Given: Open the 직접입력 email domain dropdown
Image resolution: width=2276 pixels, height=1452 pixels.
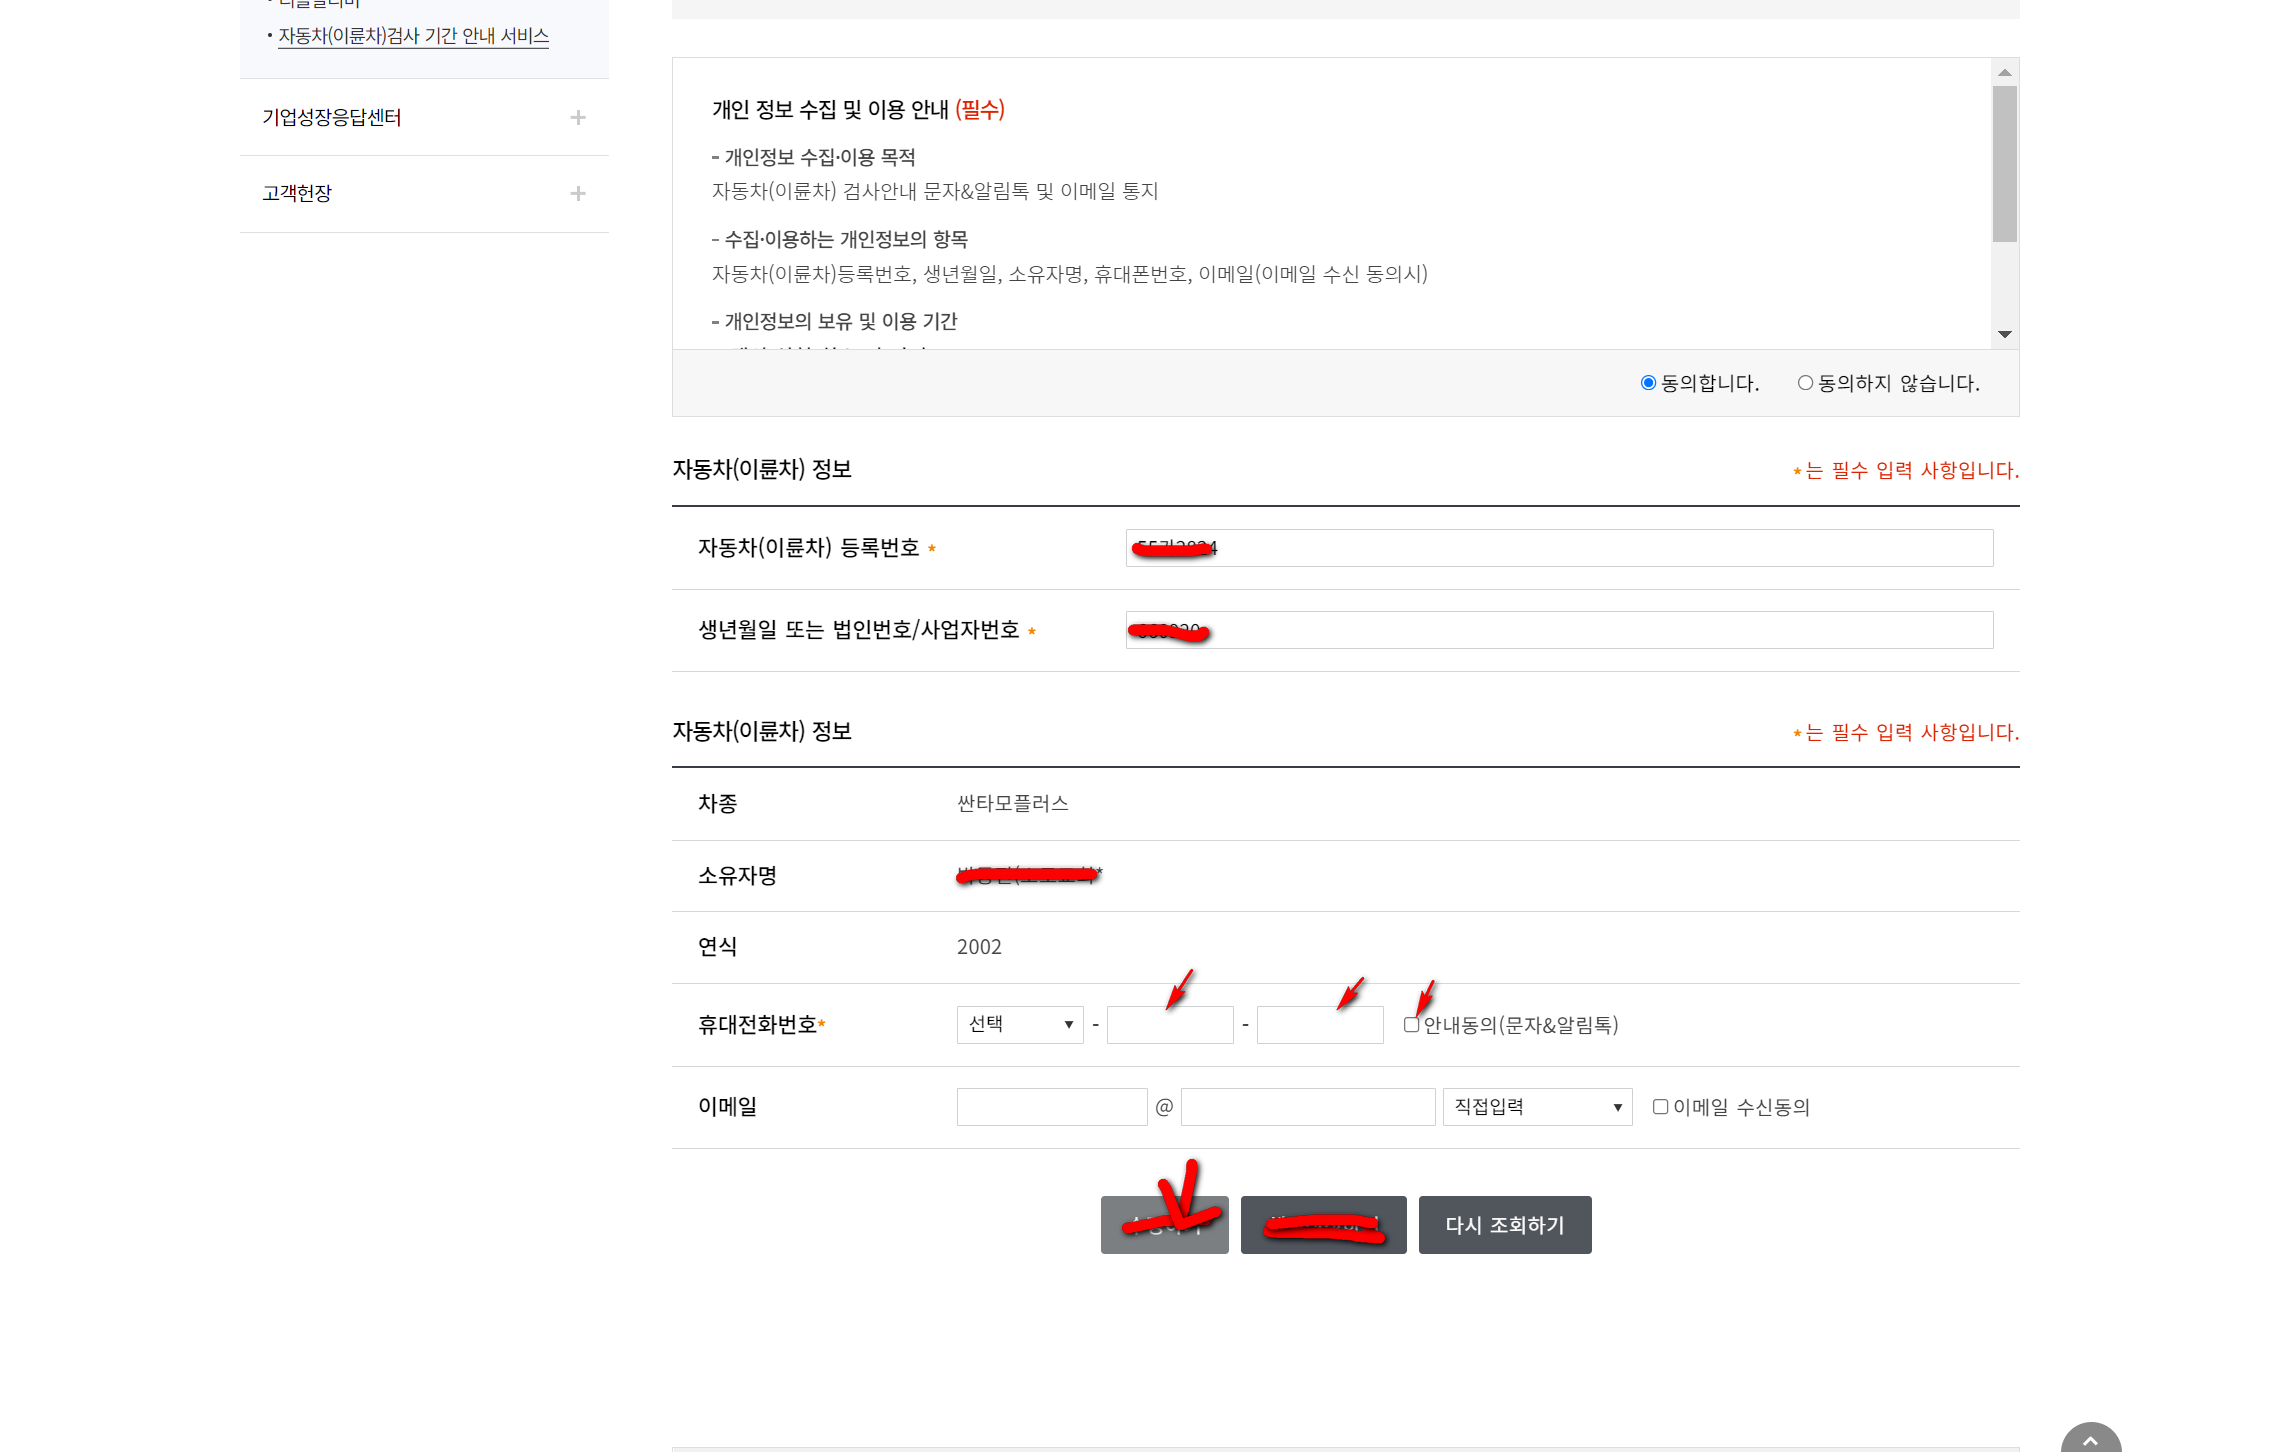Looking at the screenshot, I should point(1536,1107).
